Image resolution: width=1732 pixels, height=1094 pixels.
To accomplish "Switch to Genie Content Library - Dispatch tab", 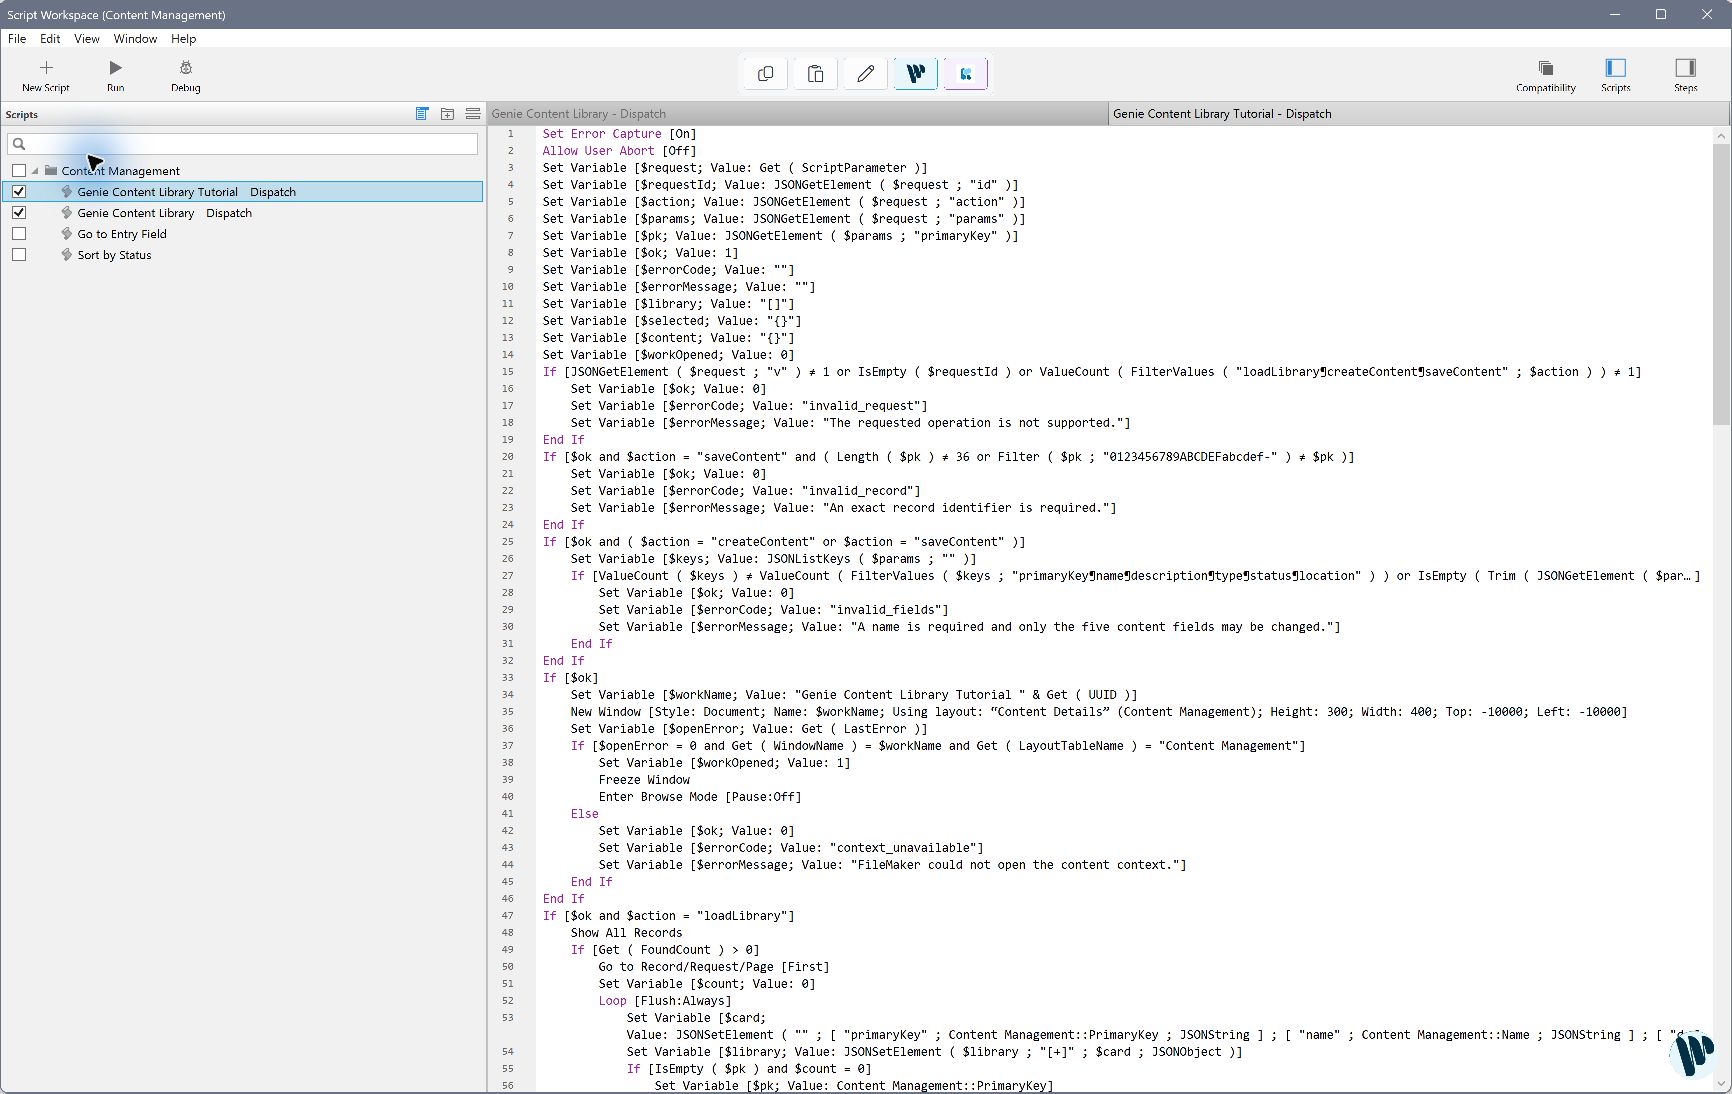I will pyautogui.click(x=797, y=114).
